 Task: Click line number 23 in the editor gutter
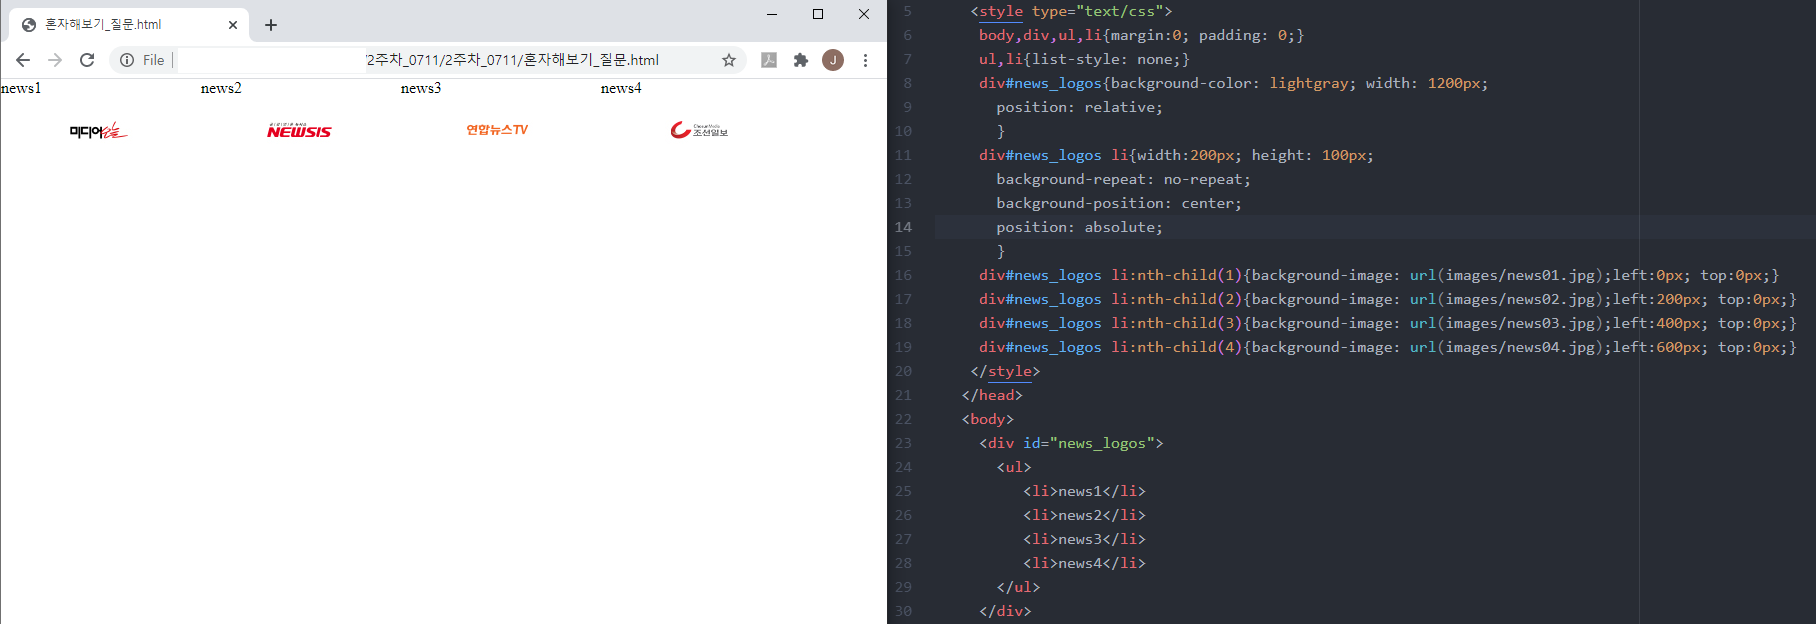click(903, 443)
